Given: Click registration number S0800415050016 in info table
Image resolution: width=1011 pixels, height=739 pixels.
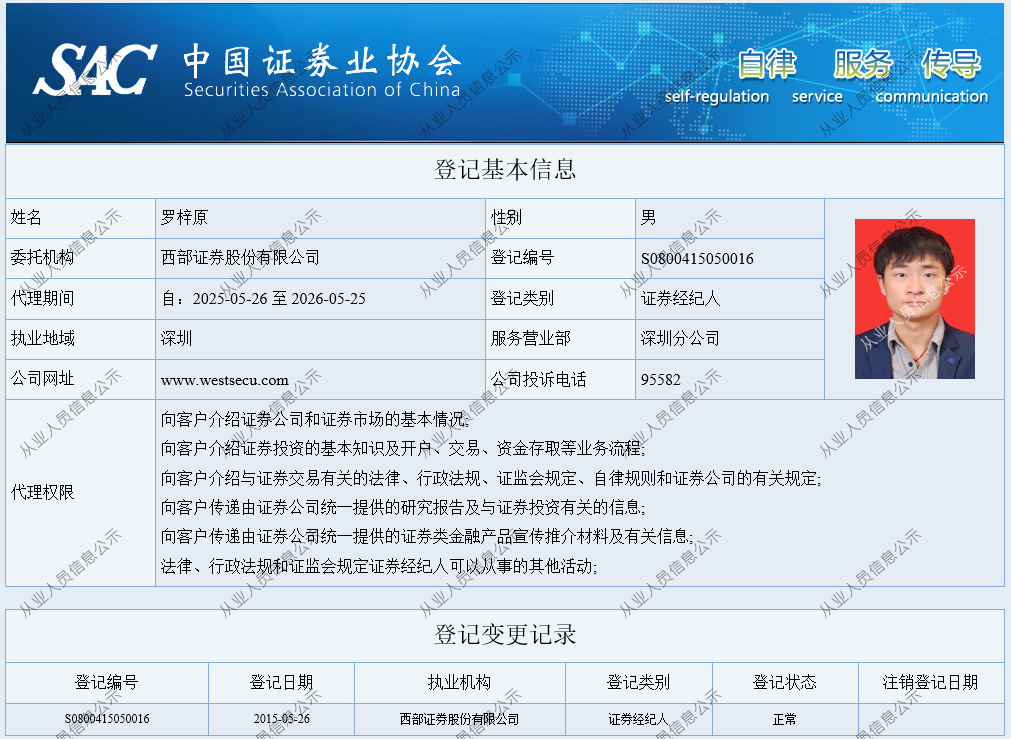Looking at the screenshot, I should click(x=697, y=259).
